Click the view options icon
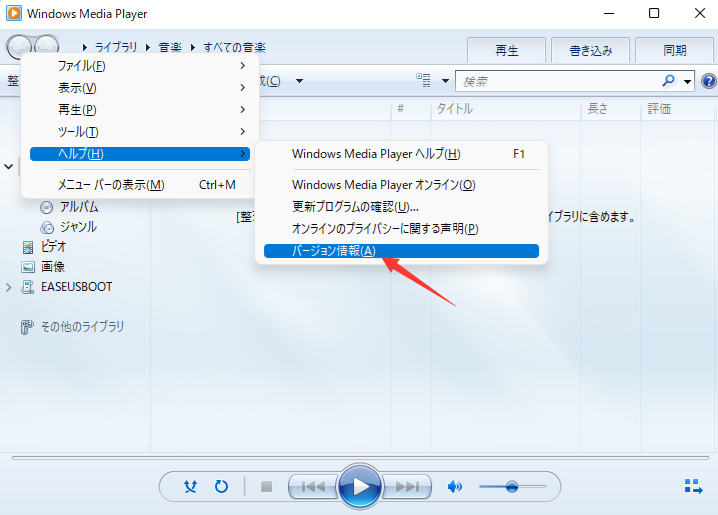The image size is (718, 515). coord(423,81)
